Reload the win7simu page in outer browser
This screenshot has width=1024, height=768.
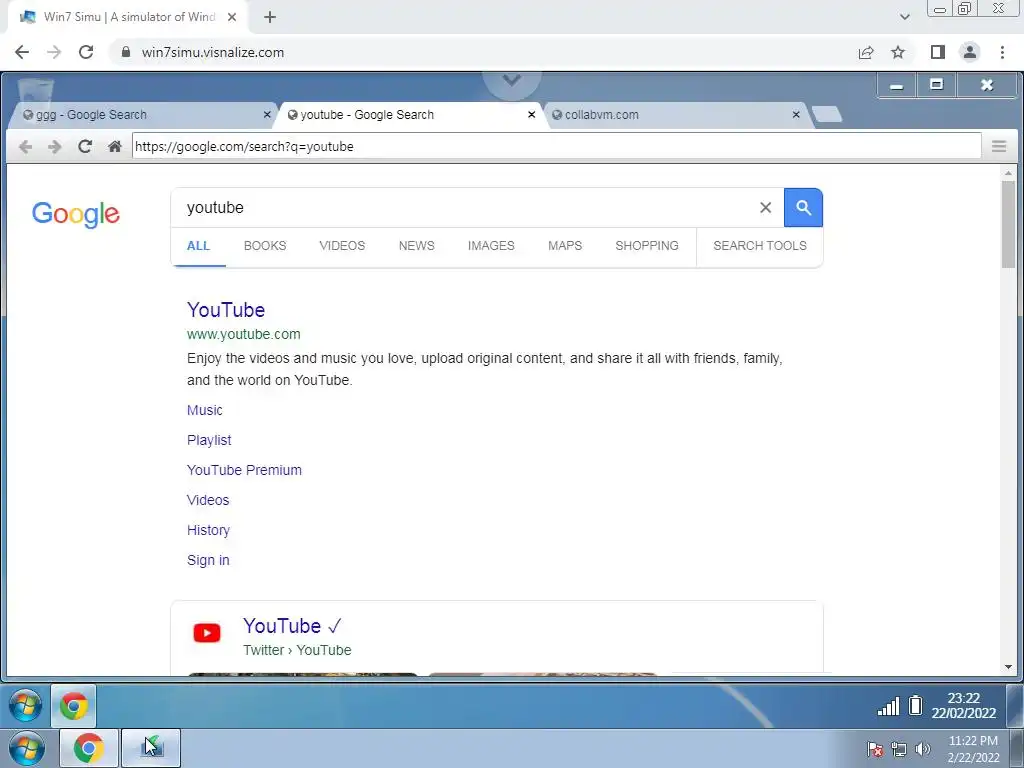86,52
